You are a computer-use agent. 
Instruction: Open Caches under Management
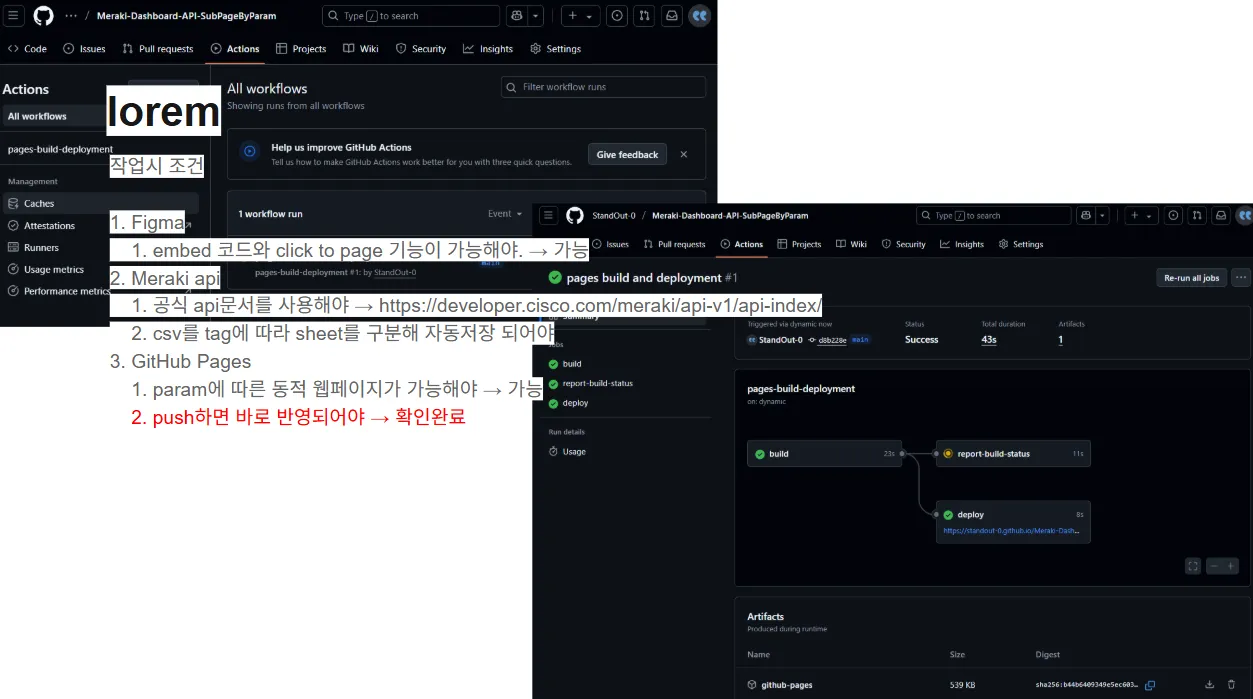coord(100,203)
